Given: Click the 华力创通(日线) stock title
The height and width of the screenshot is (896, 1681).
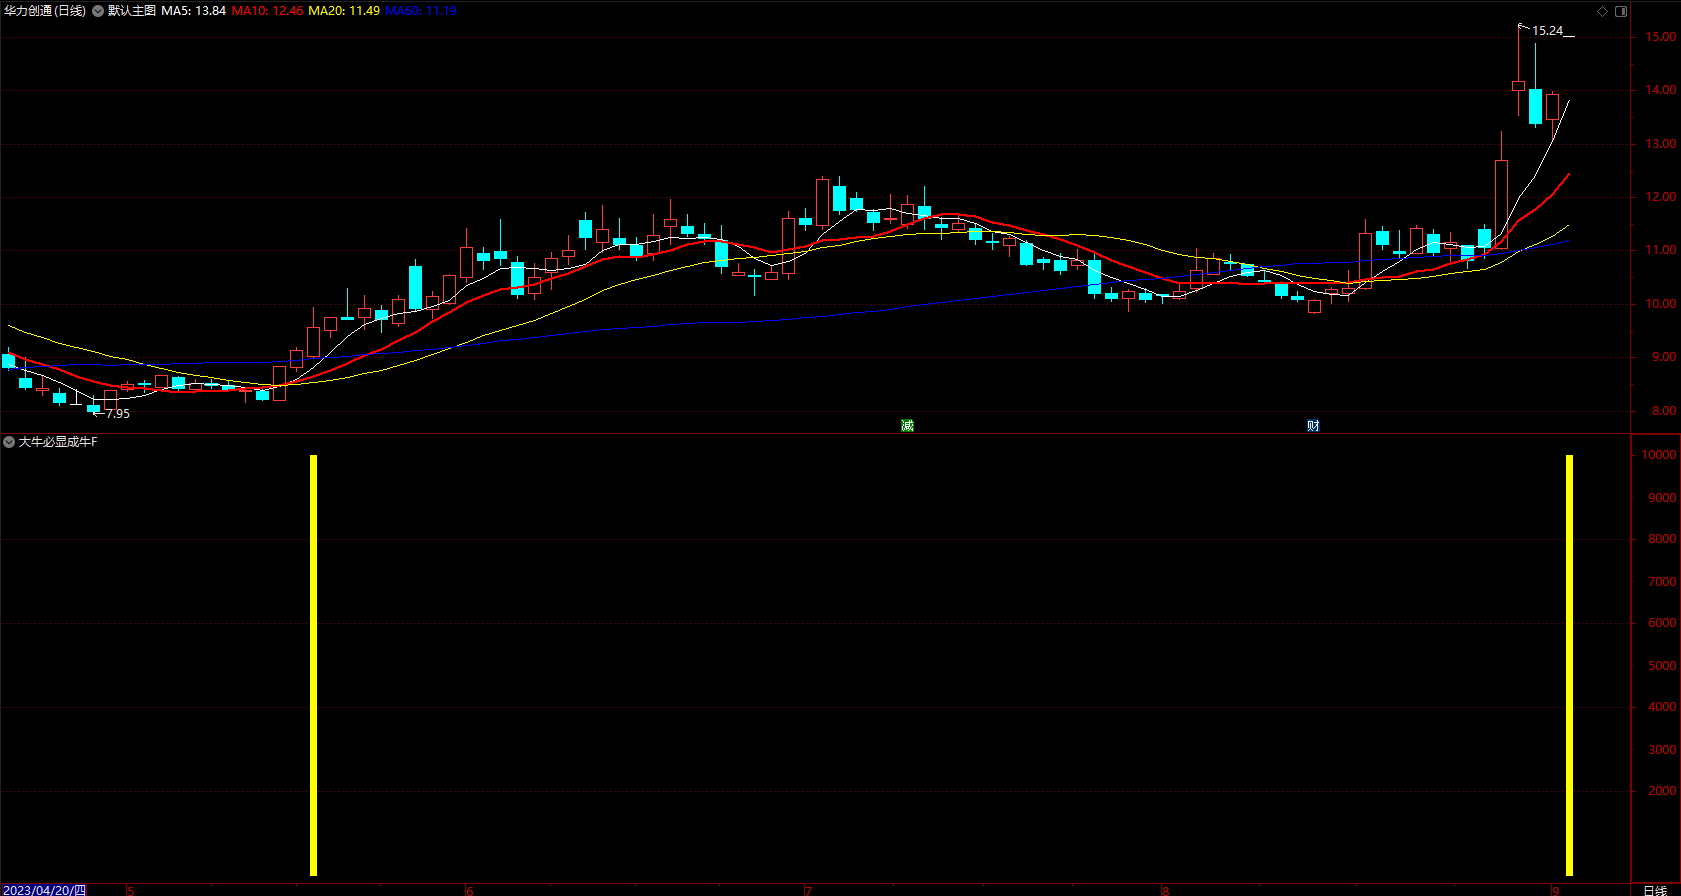Looking at the screenshot, I should tap(45, 11).
